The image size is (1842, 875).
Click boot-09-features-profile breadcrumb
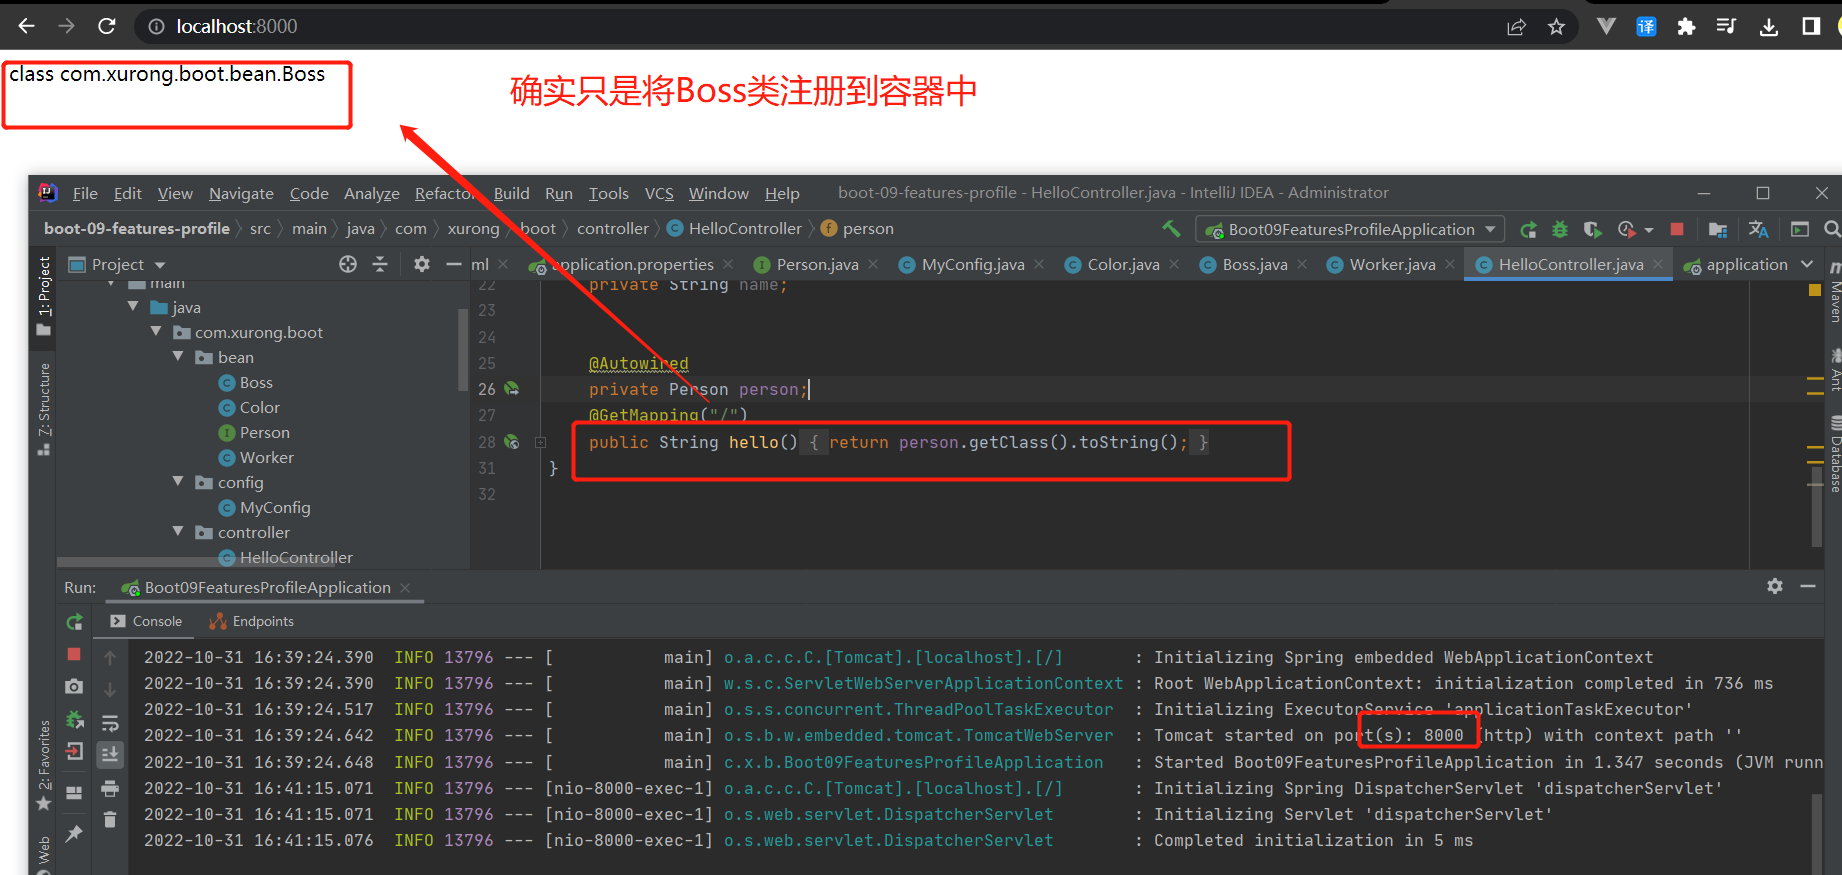[x=137, y=229]
